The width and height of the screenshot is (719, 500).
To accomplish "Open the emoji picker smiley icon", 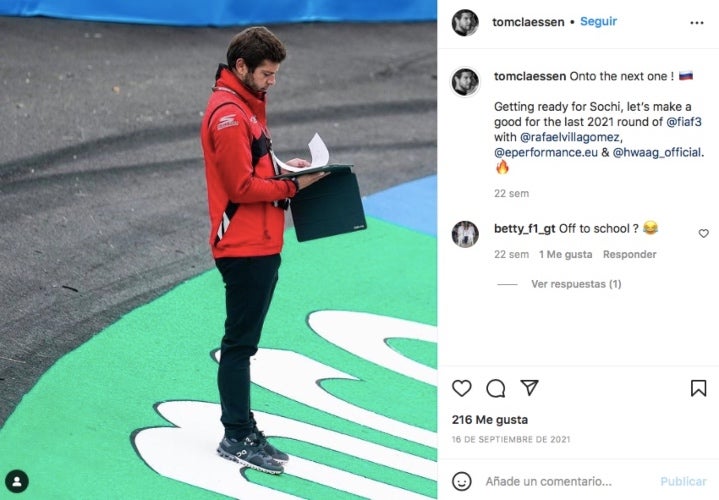I will [x=461, y=481].
